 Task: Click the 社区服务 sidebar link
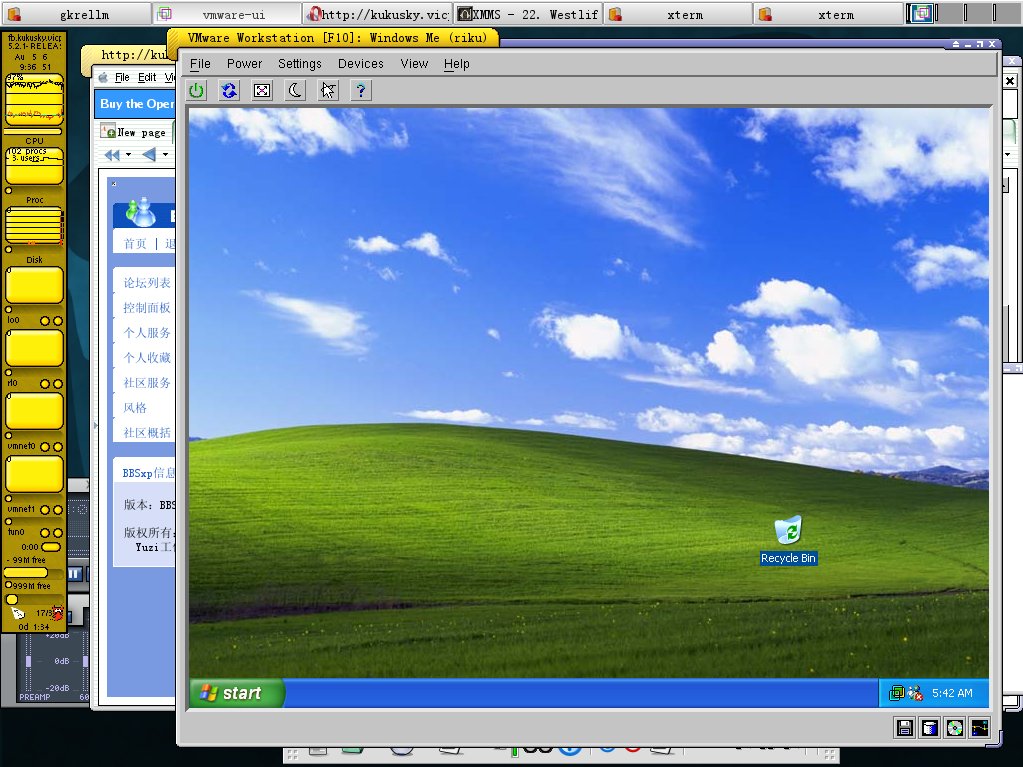click(x=147, y=383)
